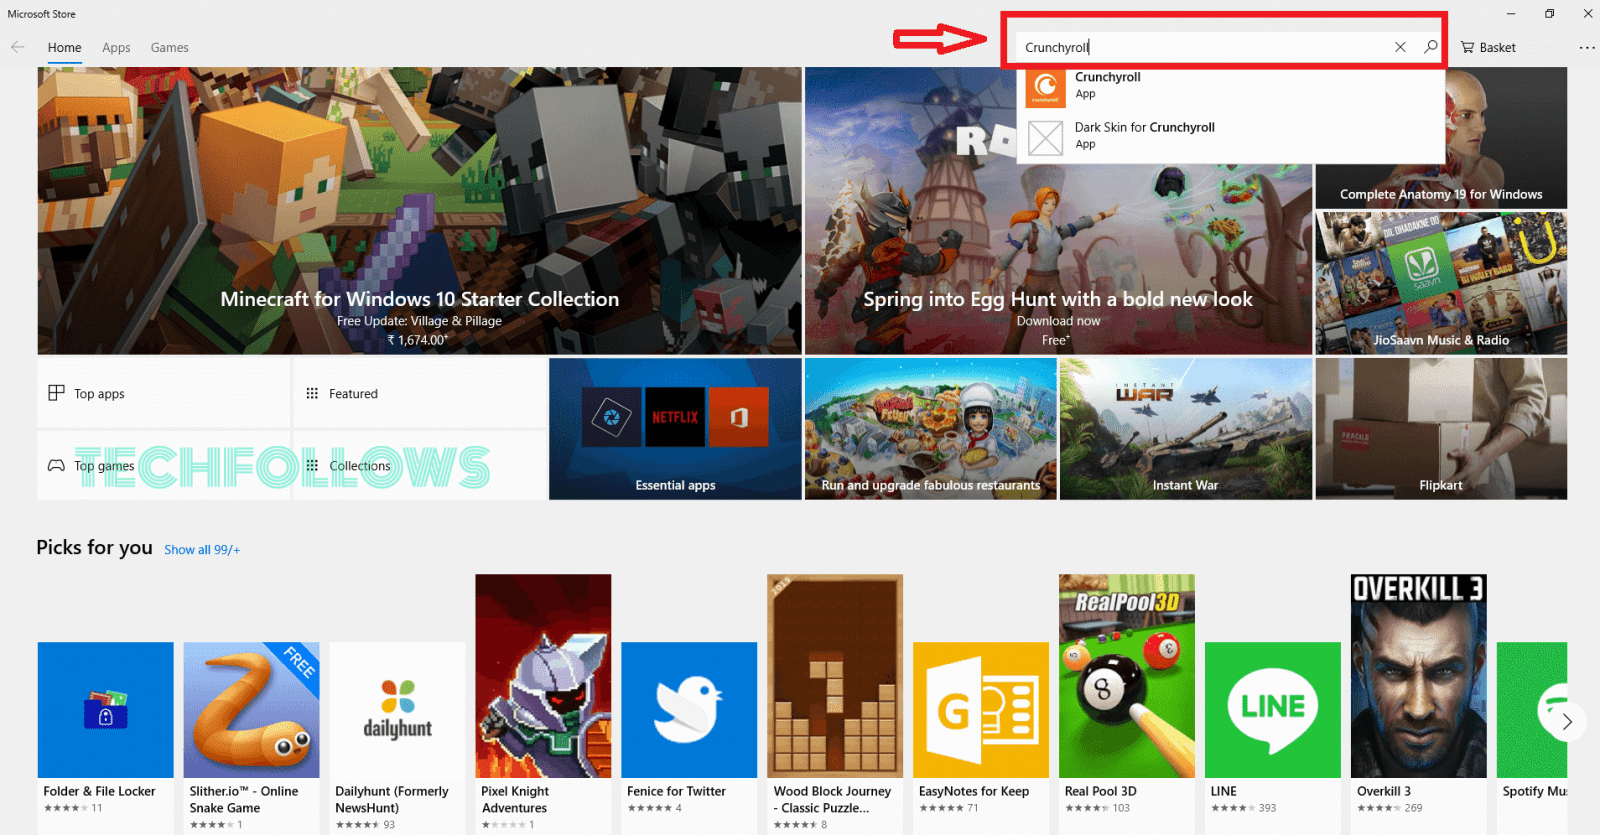Switch to the Apps tab

116,47
